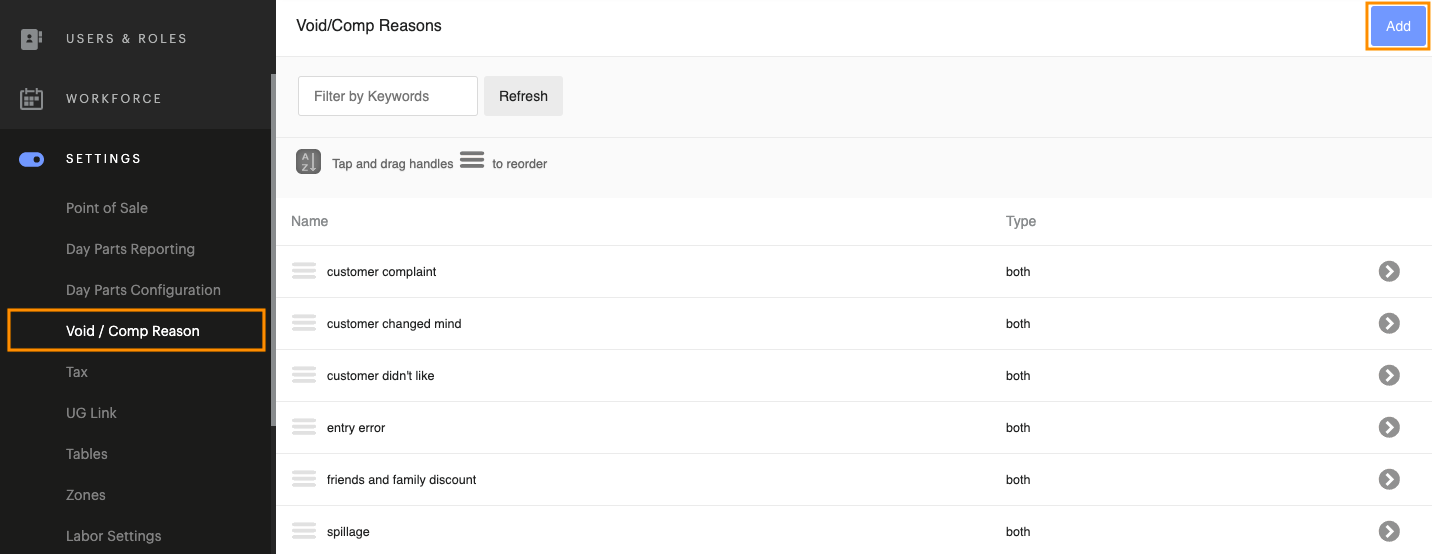Click the alphabetical A-Z sort icon
1432x554 pixels.
(308, 162)
